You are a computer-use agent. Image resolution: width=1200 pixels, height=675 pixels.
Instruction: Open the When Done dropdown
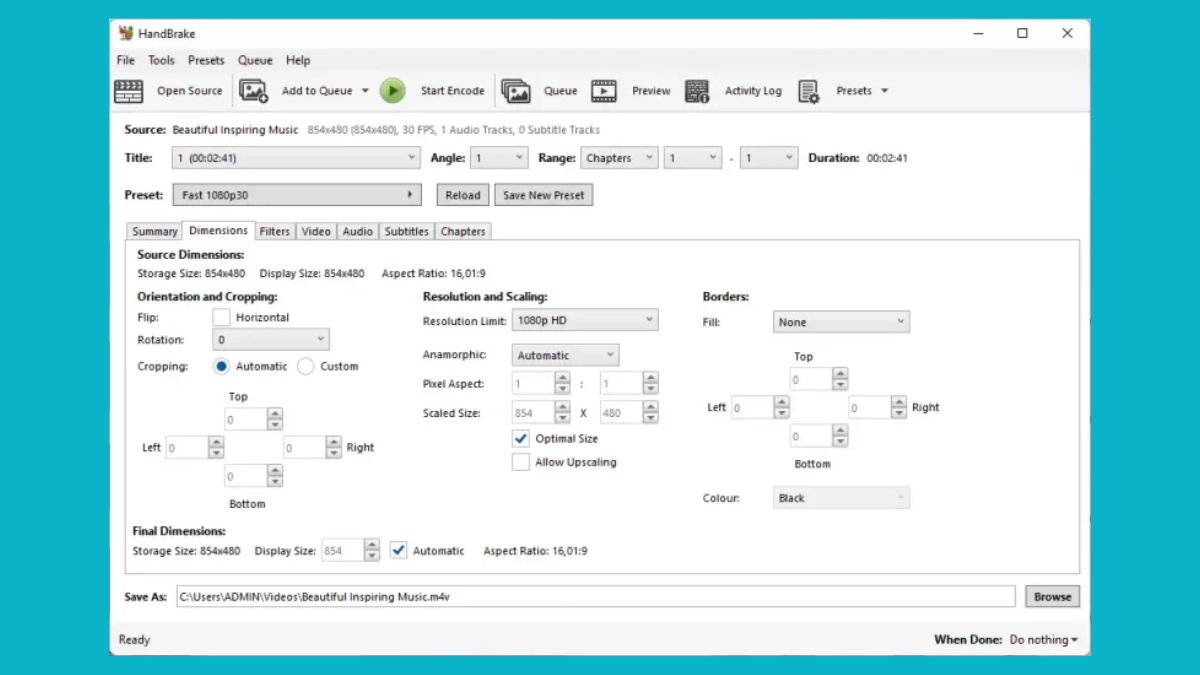[x=1044, y=640]
